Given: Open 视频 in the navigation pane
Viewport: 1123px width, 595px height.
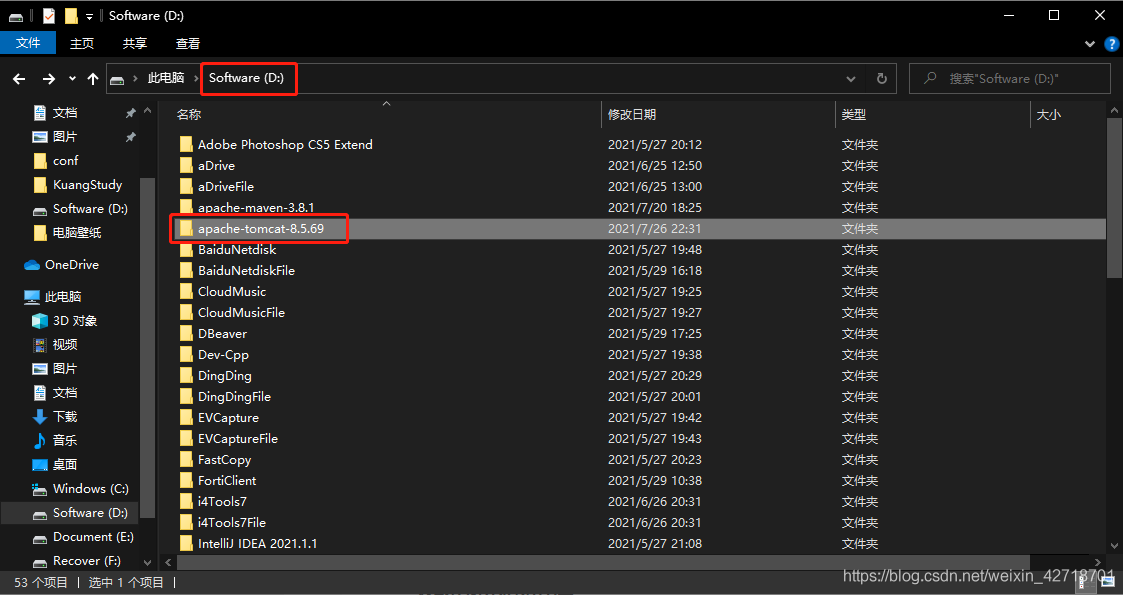Looking at the screenshot, I should point(64,344).
